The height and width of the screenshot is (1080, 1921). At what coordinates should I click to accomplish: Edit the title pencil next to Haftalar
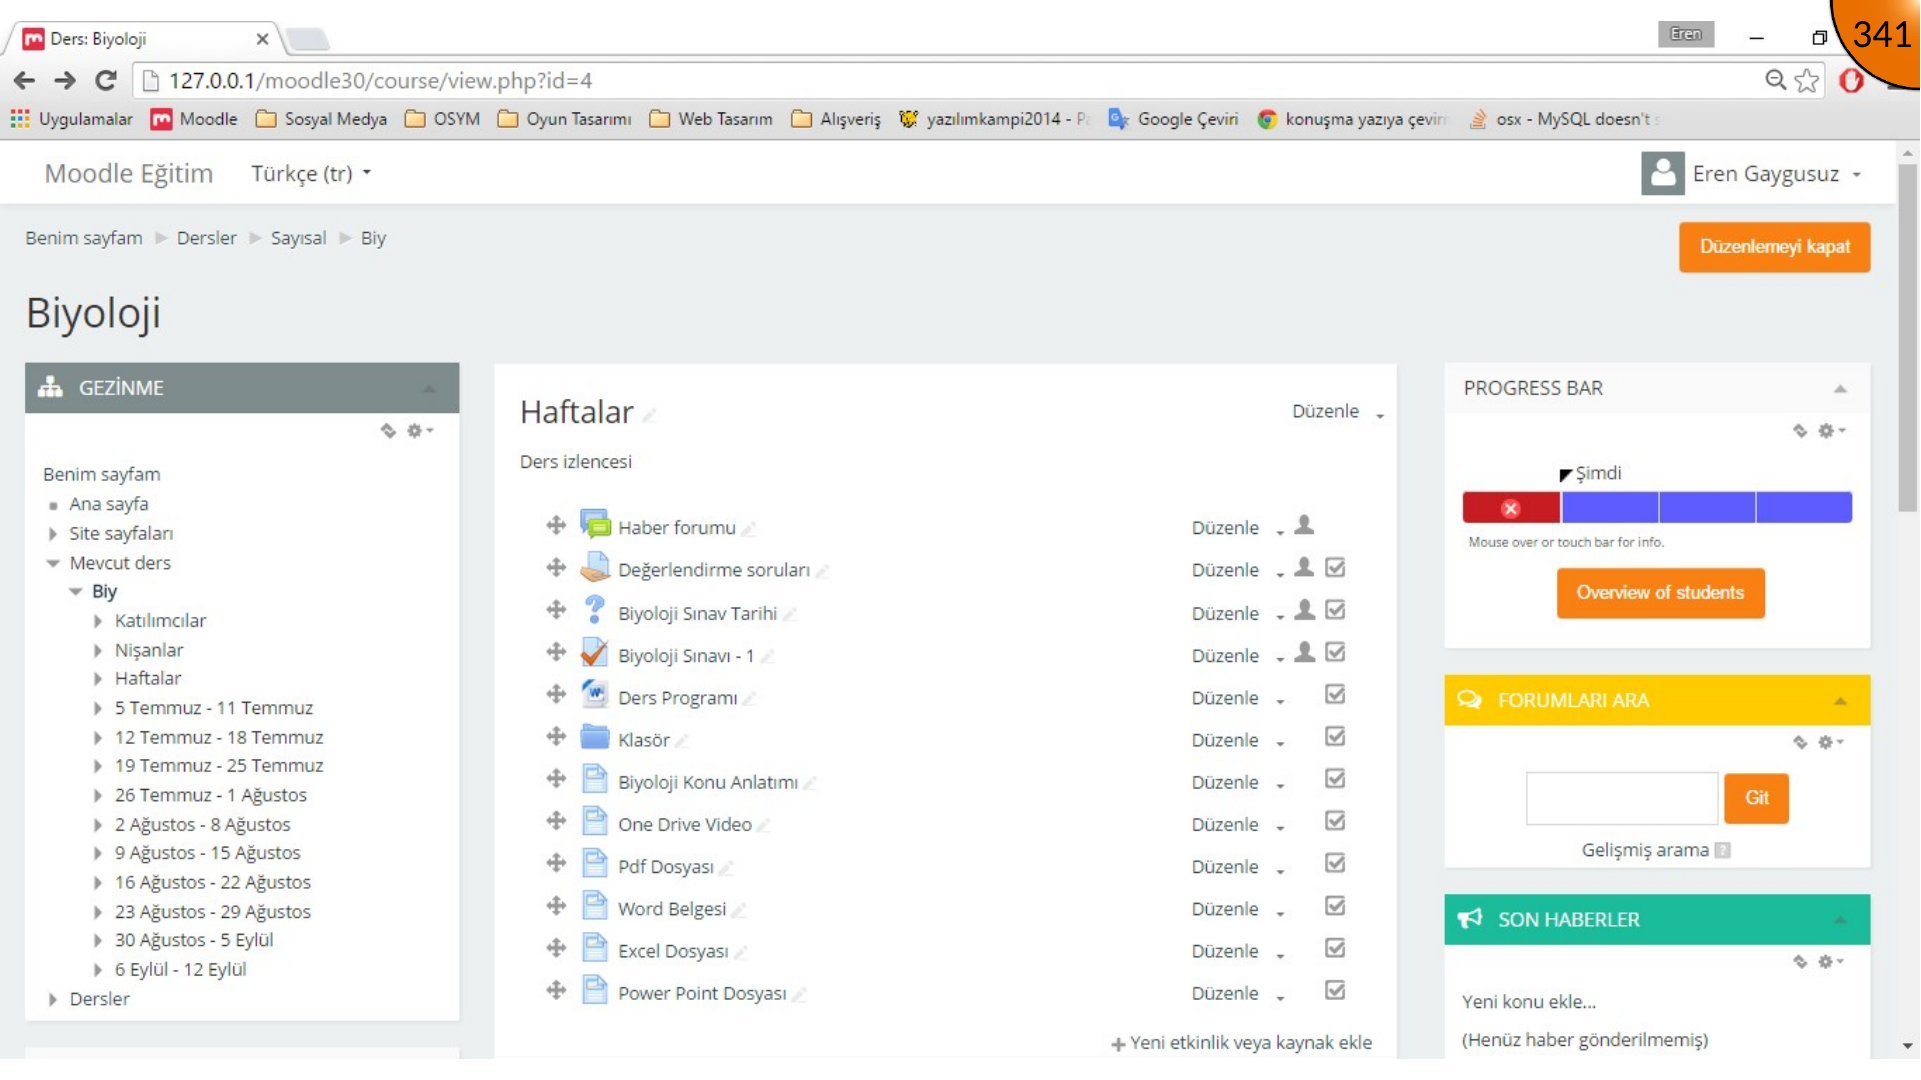coord(649,415)
